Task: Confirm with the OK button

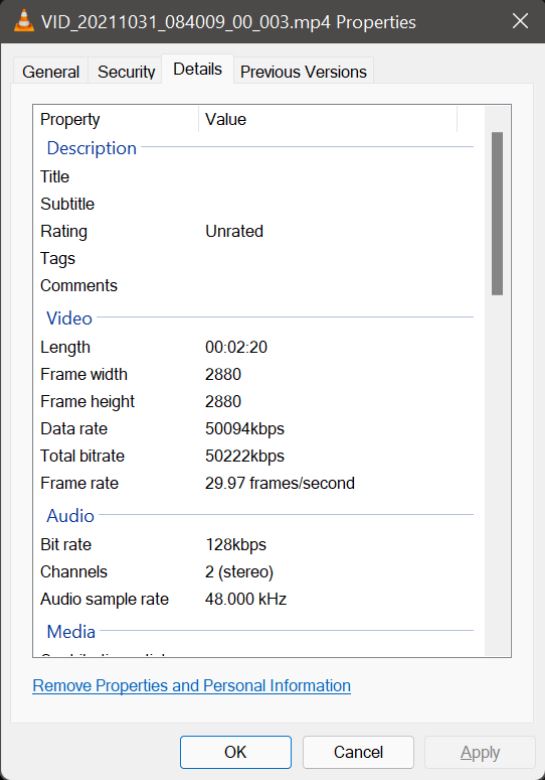Action: [x=236, y=752]
